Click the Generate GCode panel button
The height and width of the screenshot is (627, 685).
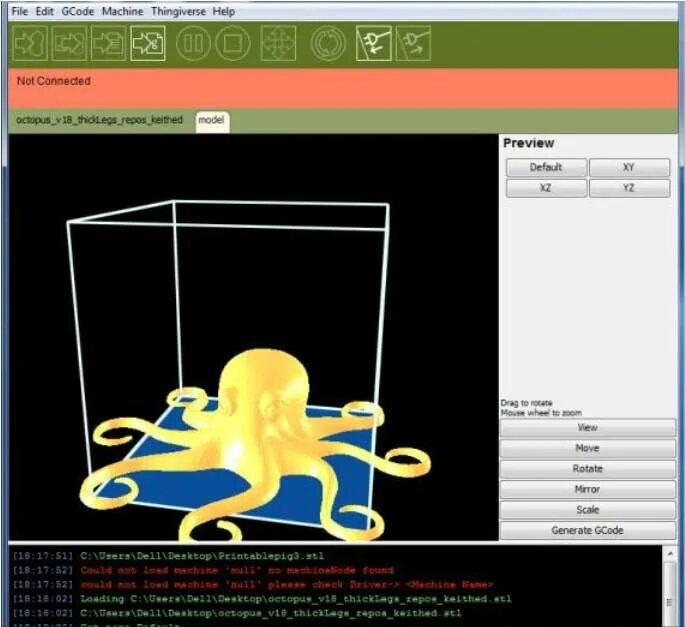[588, 530]
